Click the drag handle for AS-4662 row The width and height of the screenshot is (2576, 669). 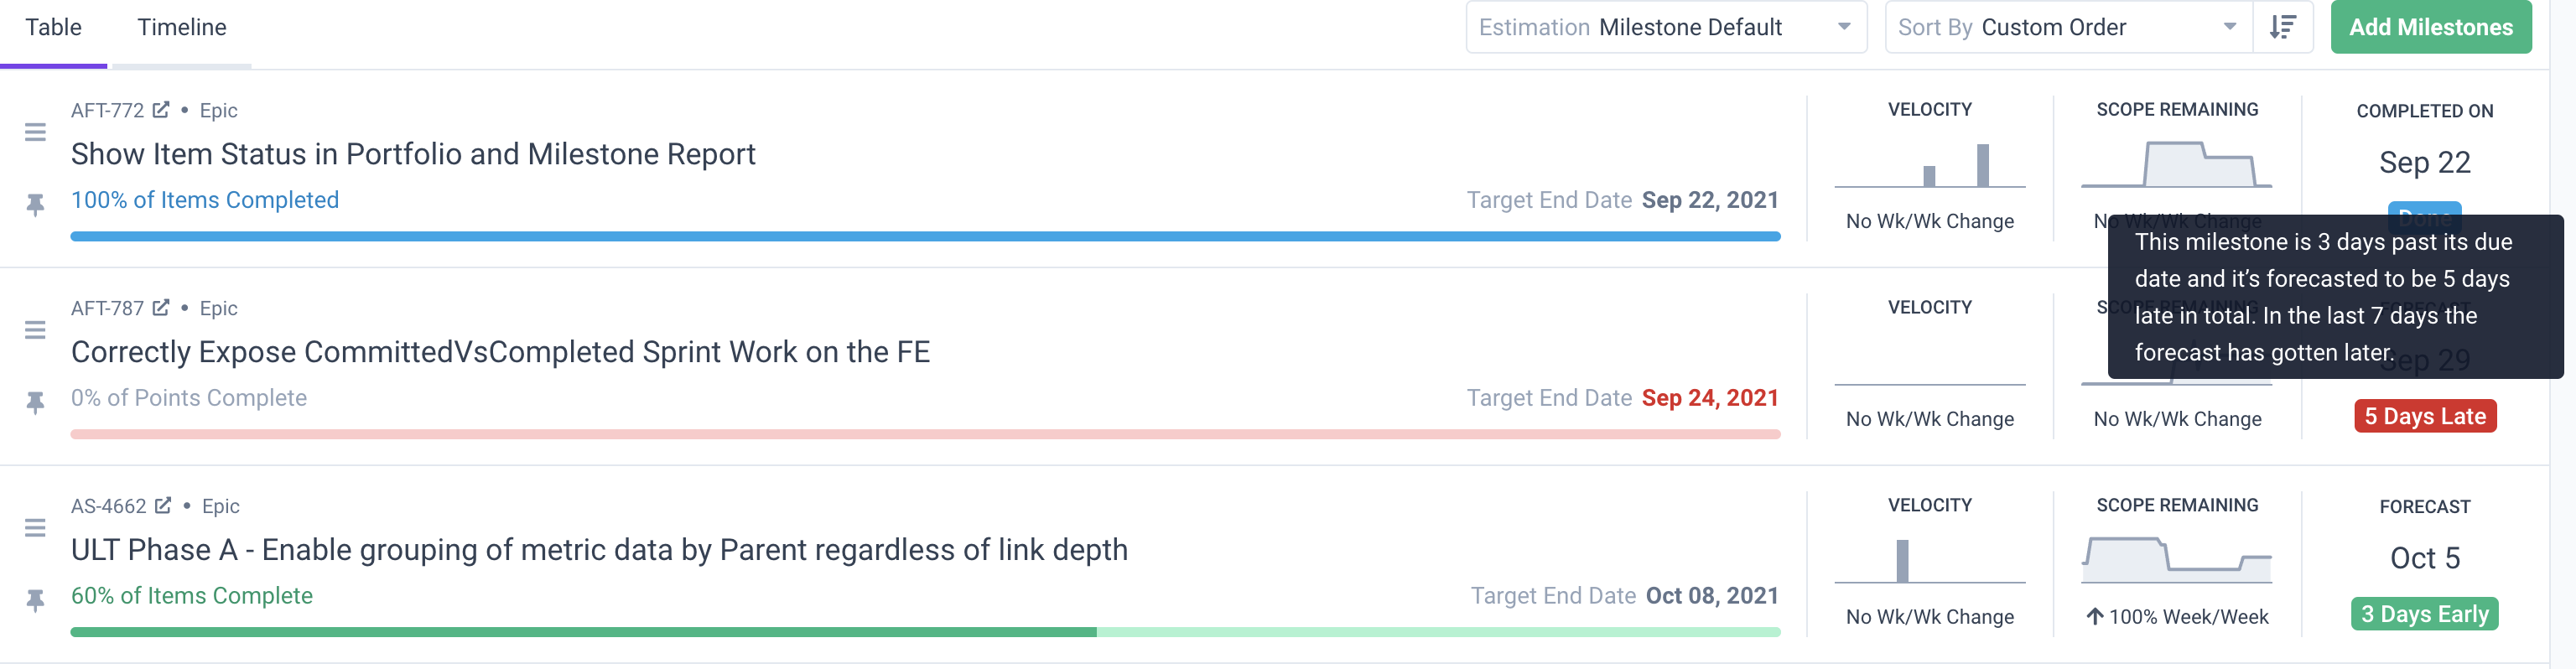pos(35,528)
